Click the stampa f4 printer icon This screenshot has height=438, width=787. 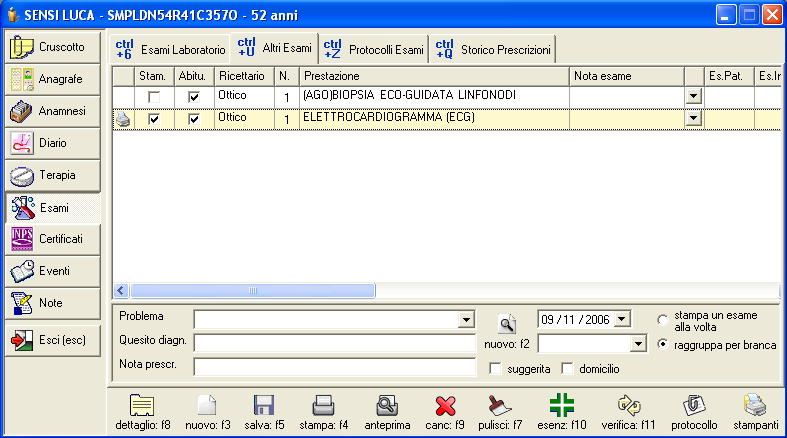pyautogui.click(x=323, y=405)
